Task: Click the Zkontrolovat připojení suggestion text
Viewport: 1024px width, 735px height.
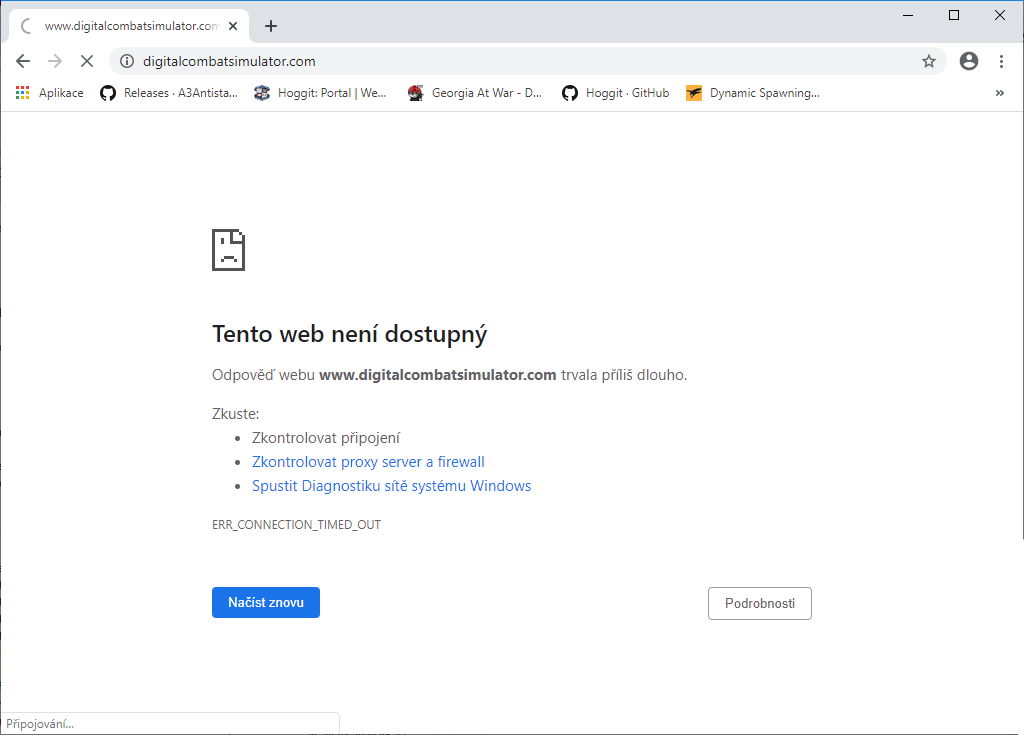Action: click(x=326, y=438)
